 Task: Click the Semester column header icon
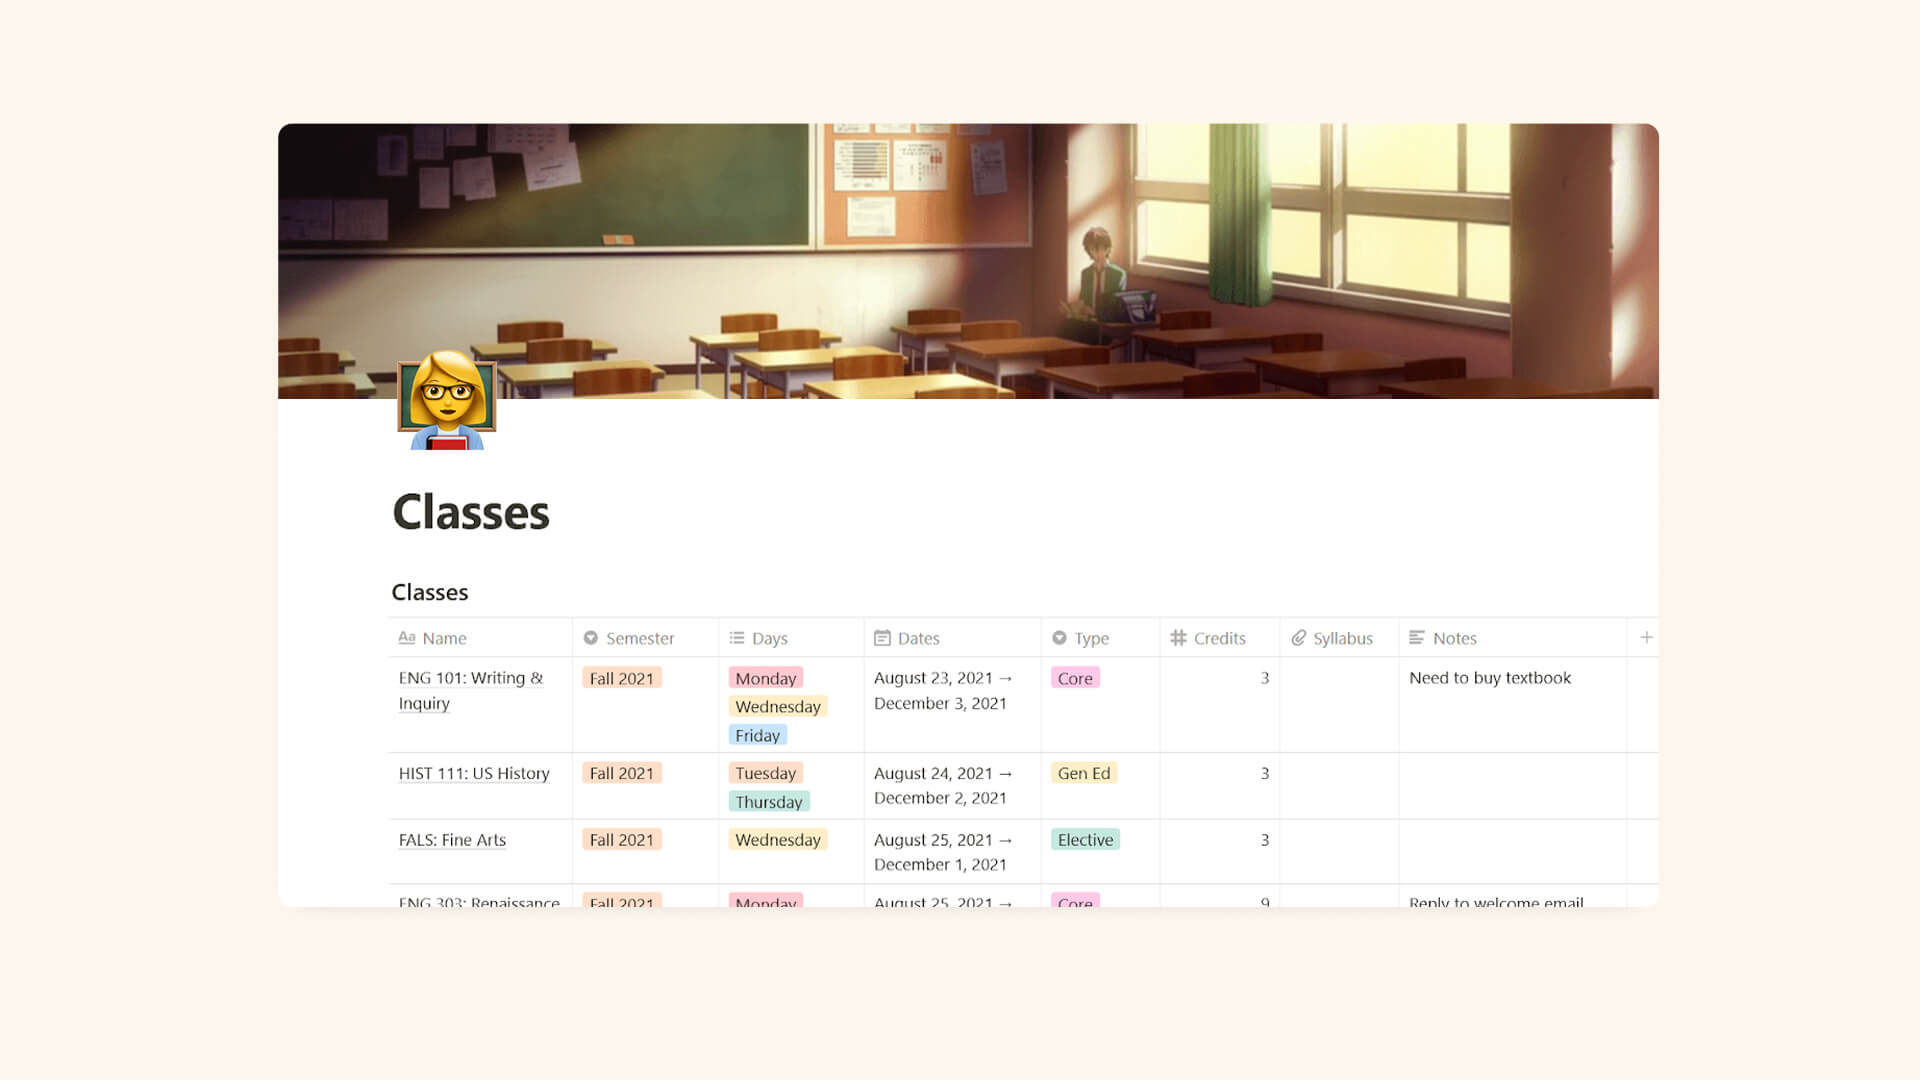click(x=589, y=638)
